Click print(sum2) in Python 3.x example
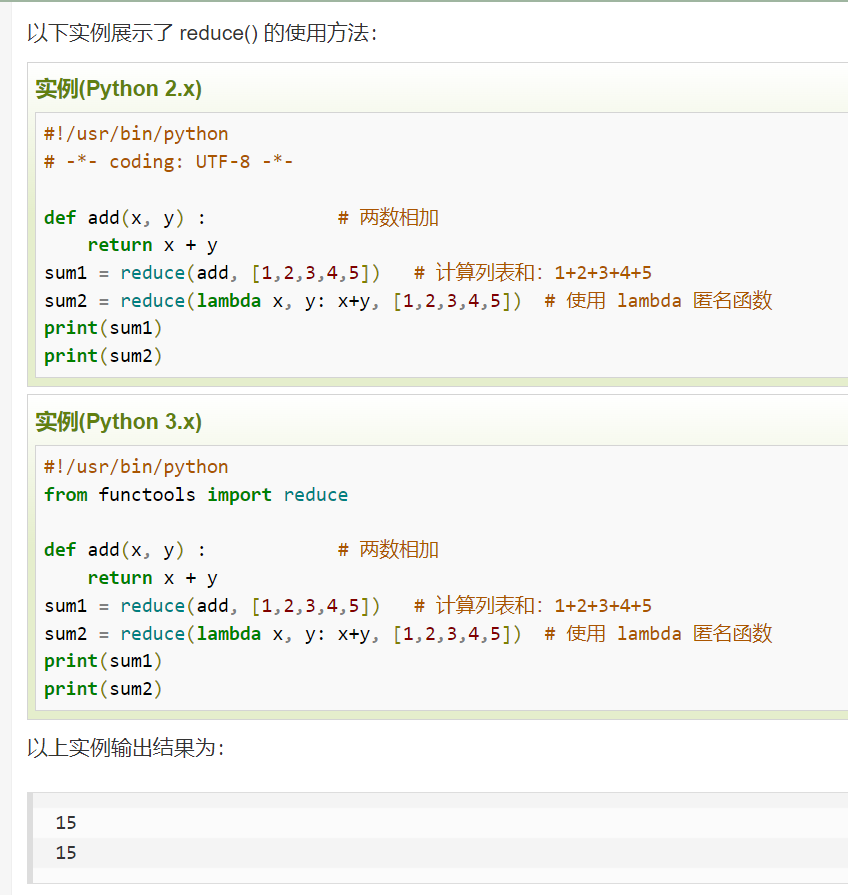The width and height of the screenshot is (848, 895). (x=103, y=689)
